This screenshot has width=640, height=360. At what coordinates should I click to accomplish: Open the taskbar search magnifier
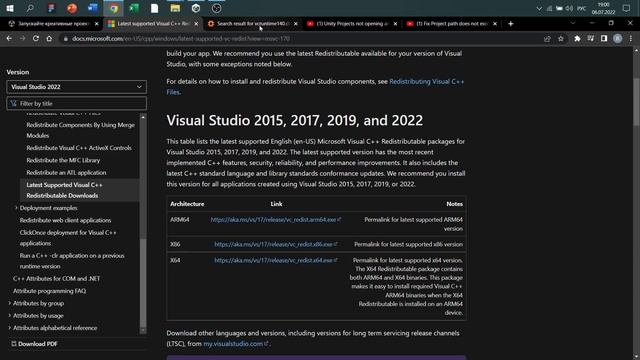[30, 8]
